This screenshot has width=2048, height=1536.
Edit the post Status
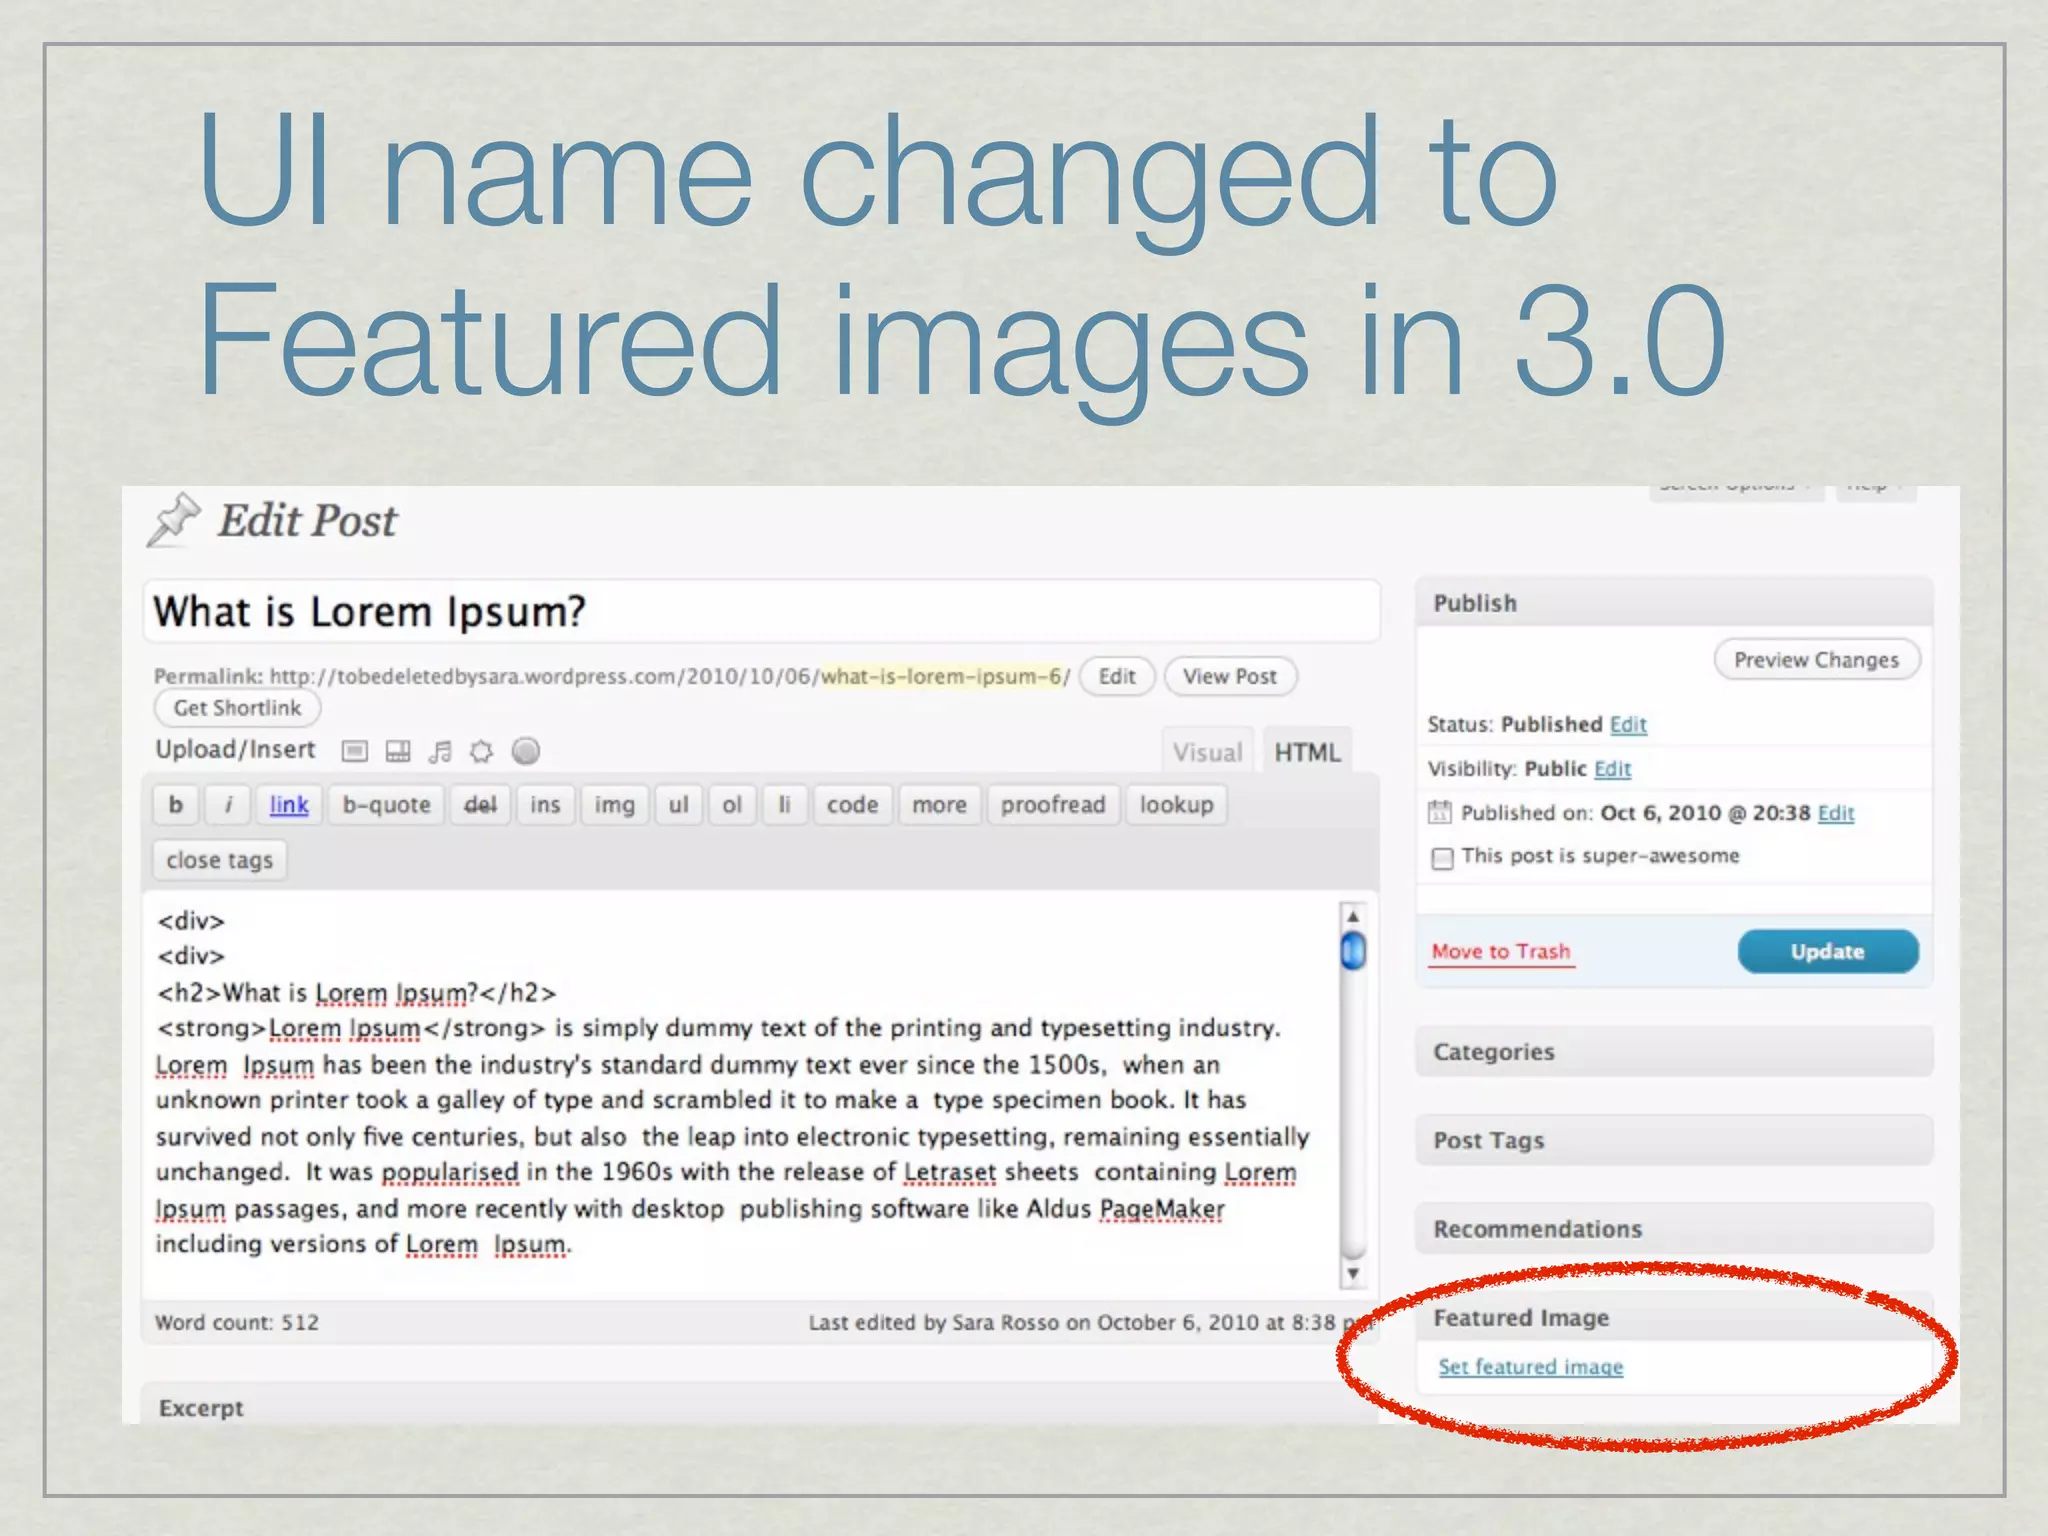1628,724
